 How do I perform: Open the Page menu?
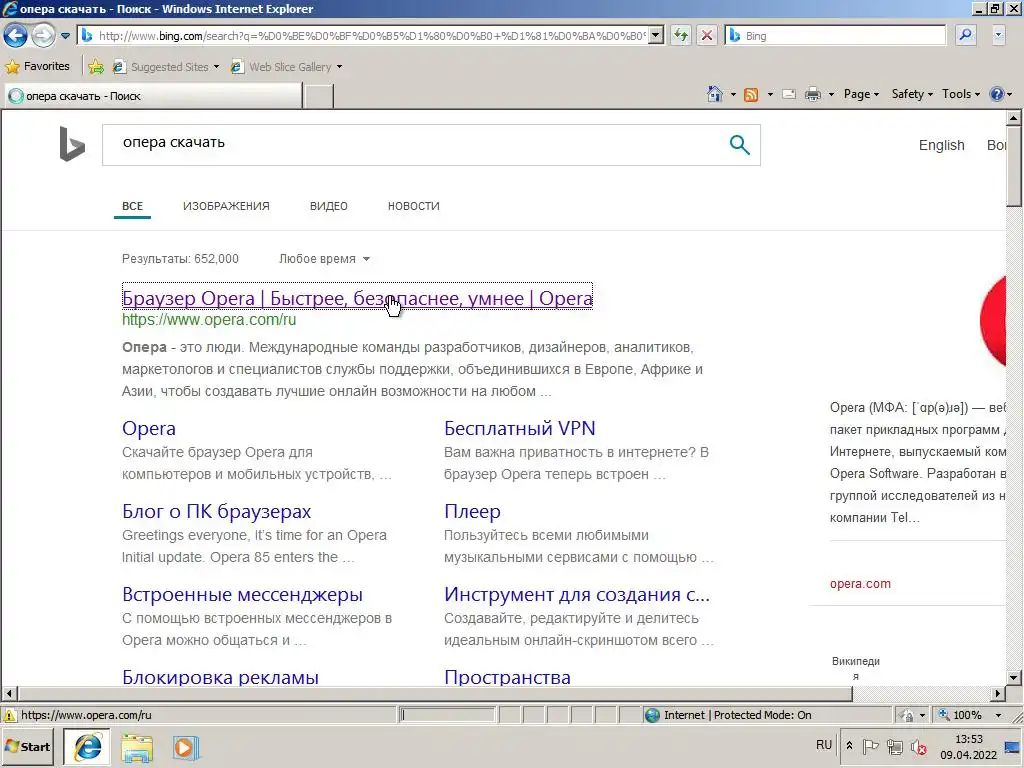[861, 94]
